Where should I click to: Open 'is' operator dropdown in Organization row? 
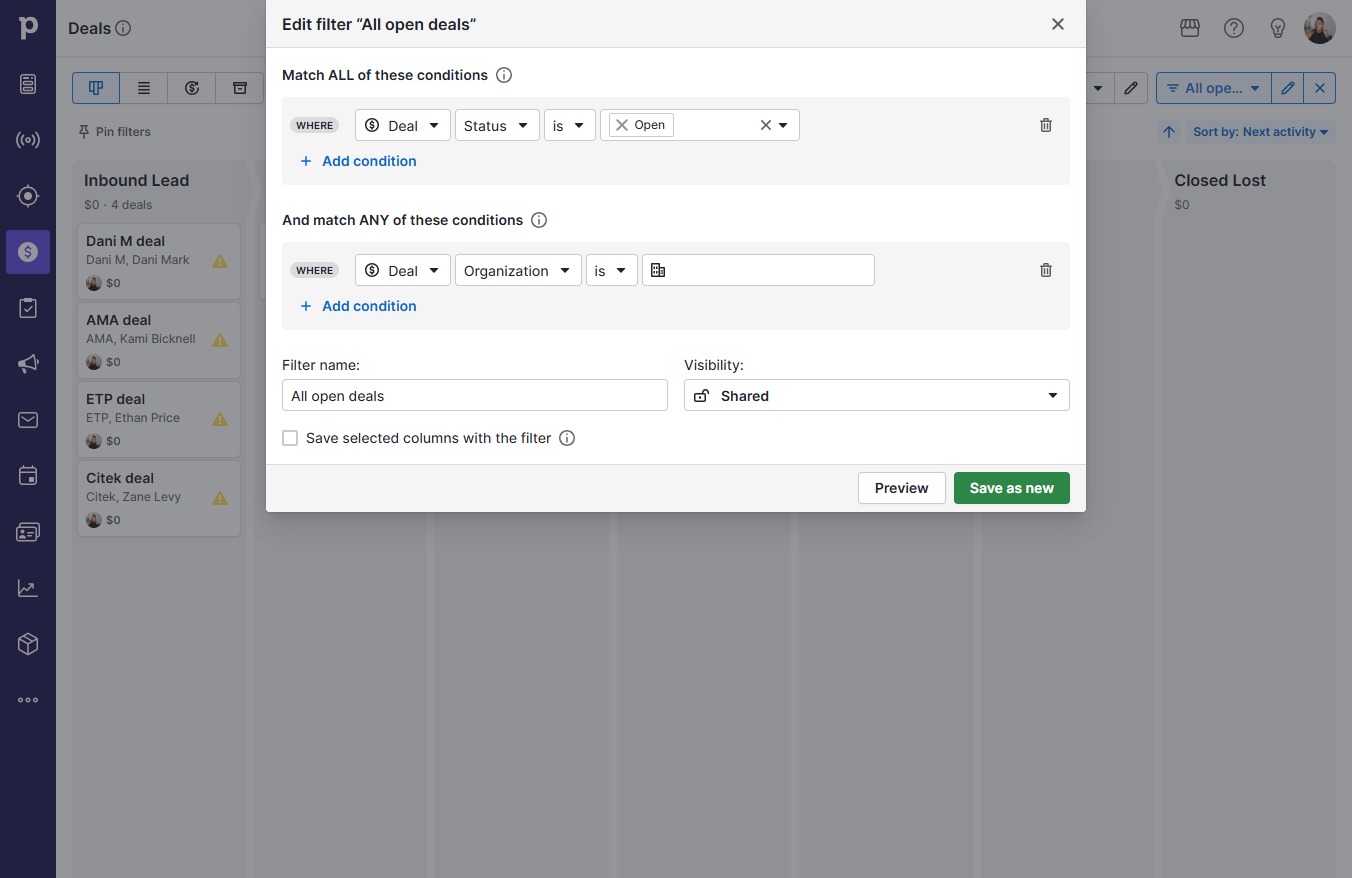612,271
